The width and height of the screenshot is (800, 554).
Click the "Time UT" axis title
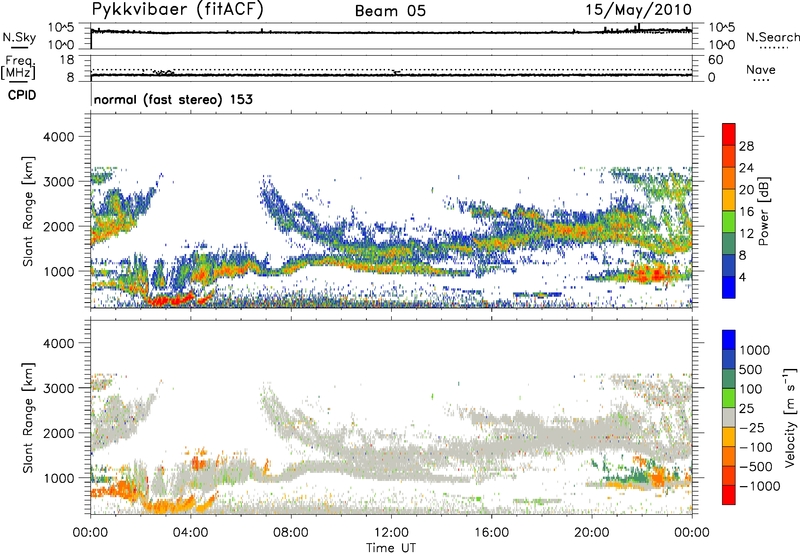coord(391,547)
